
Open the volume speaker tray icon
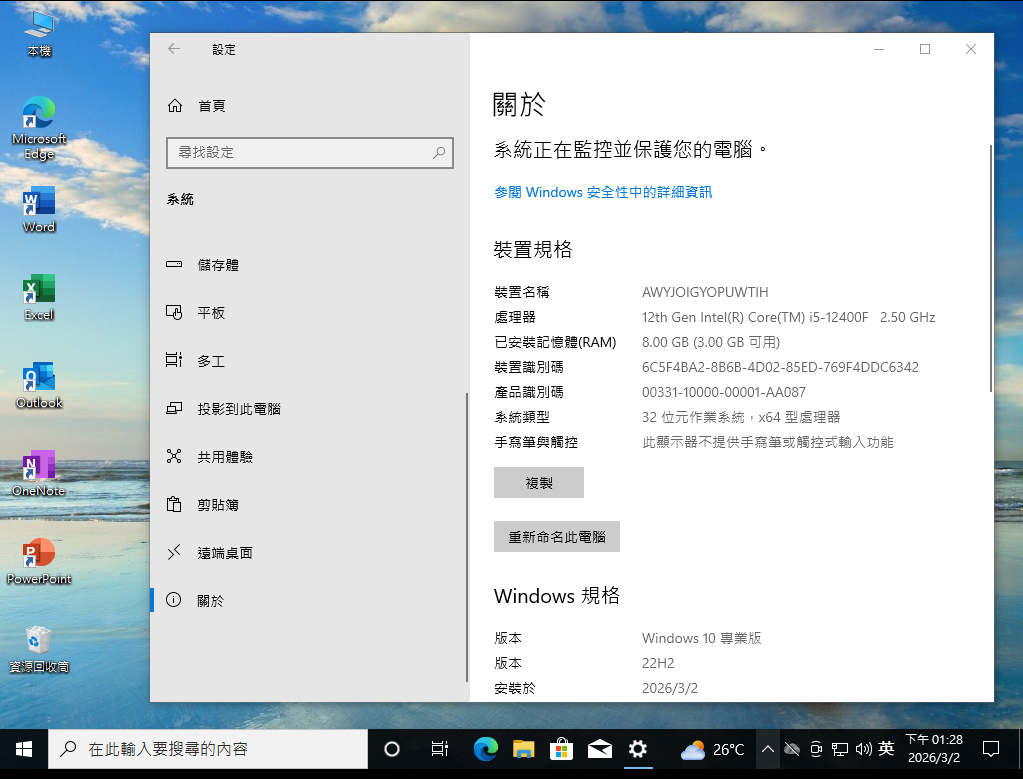(x=863, y=749)
